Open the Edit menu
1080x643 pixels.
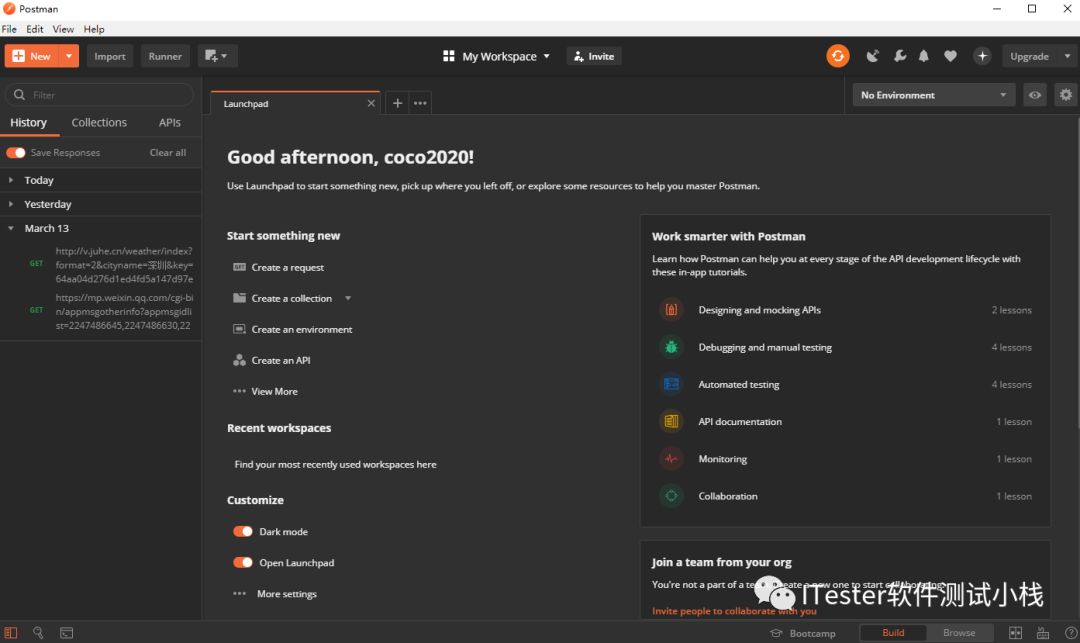tap(34, 29)
